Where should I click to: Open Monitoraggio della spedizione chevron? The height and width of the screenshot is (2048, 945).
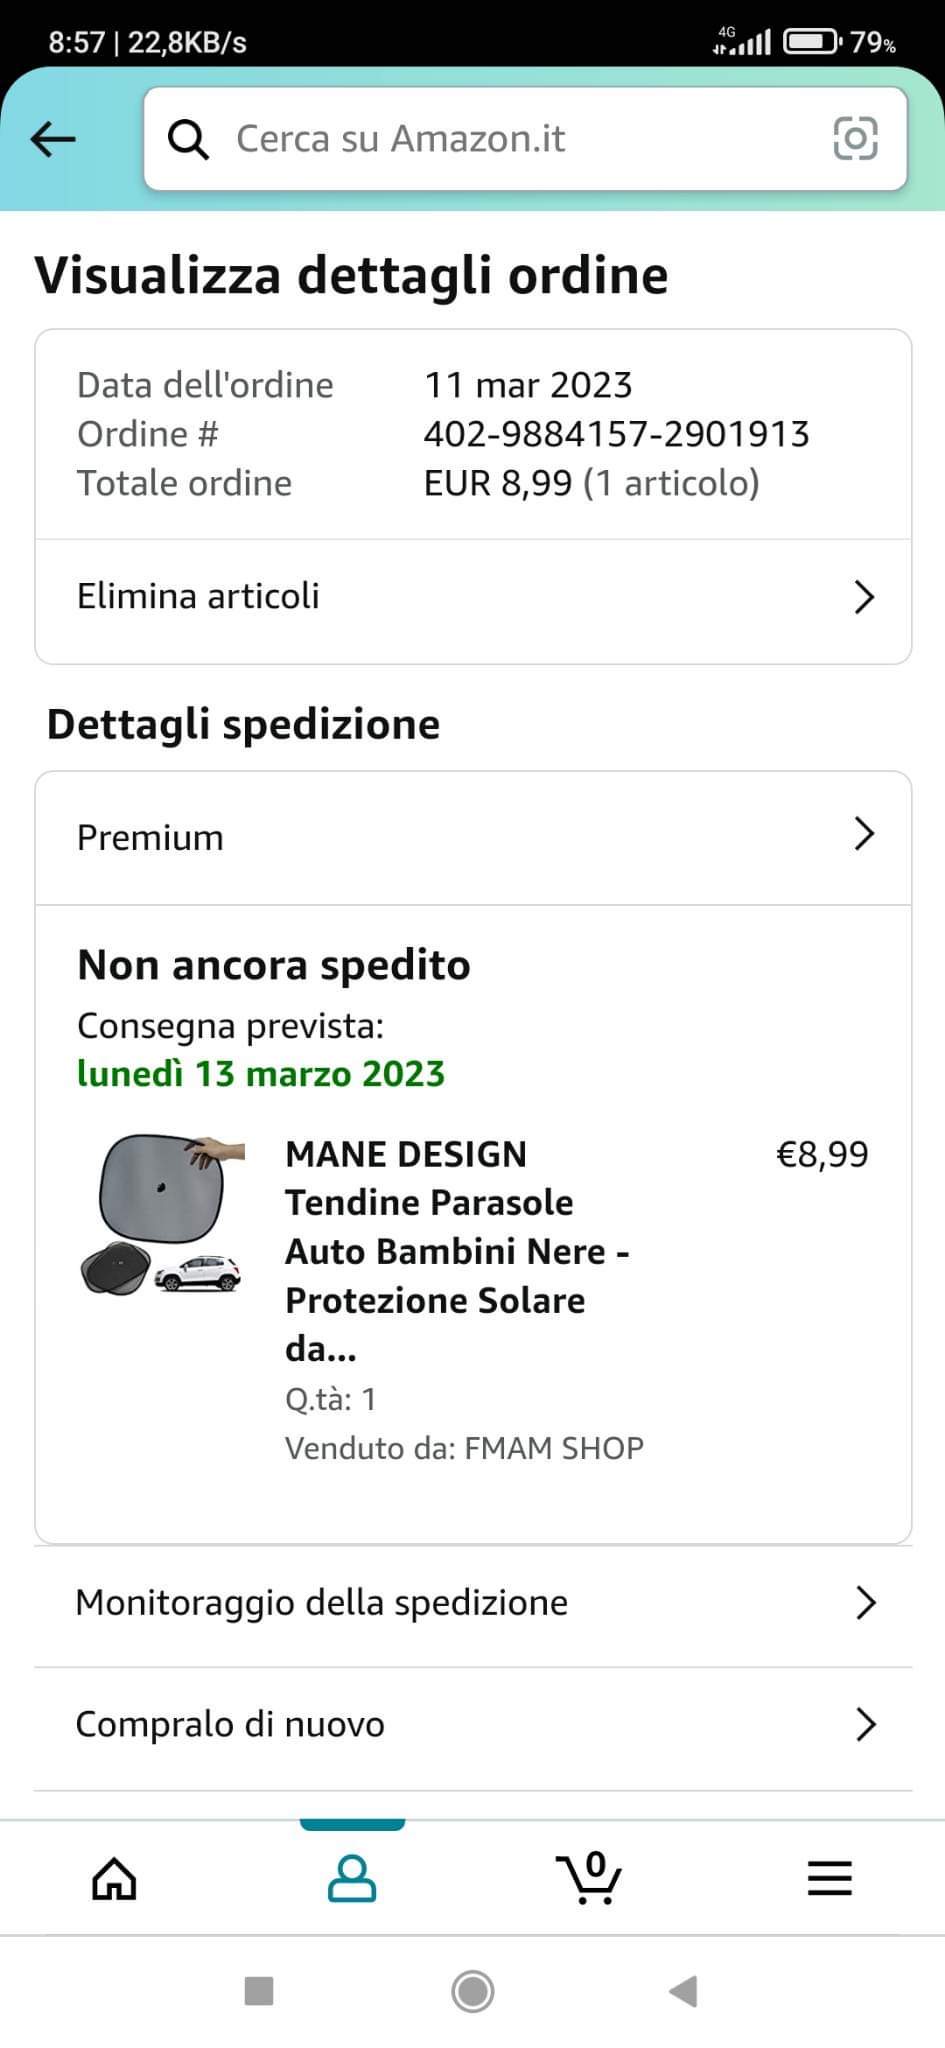pos(866,1603)
